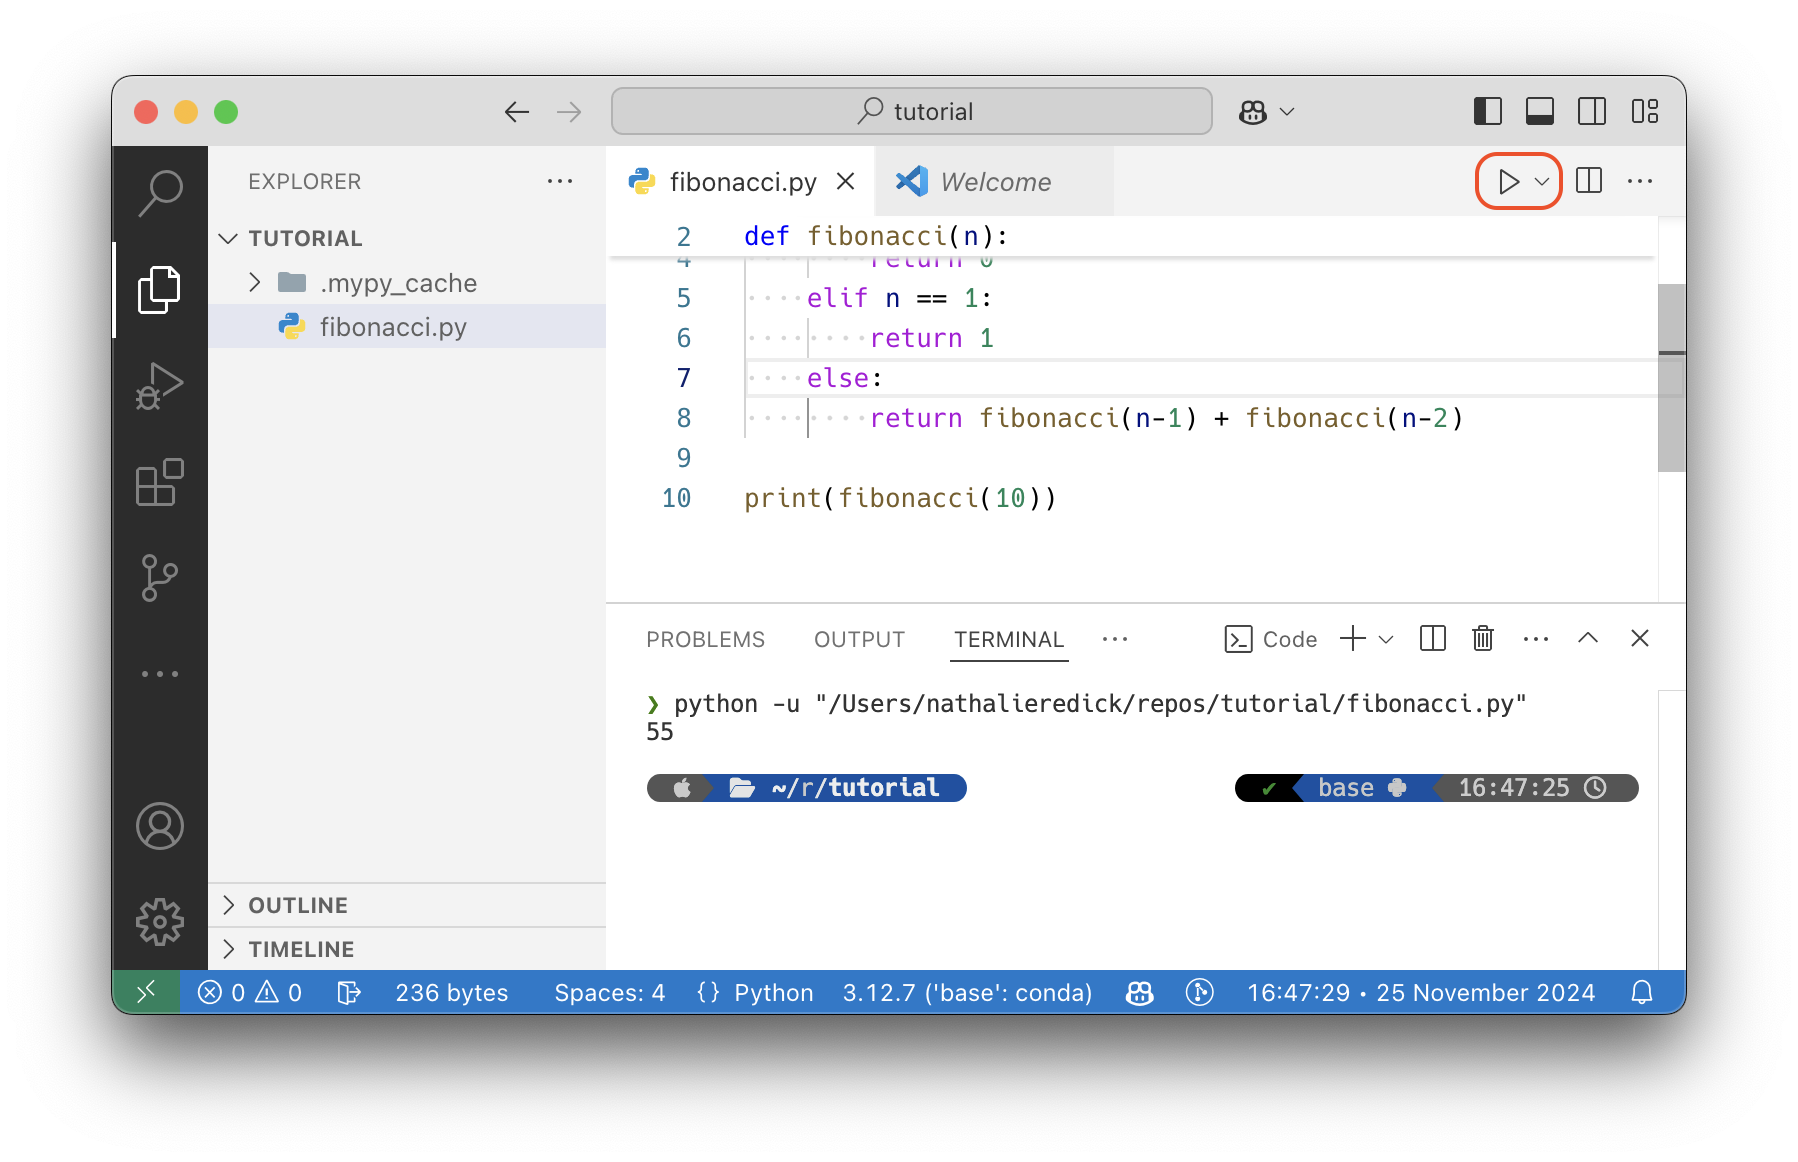Viewport: 1798px width, 1162px height.
Task: Expand the .mypy_cache folder
Action: 406,283
